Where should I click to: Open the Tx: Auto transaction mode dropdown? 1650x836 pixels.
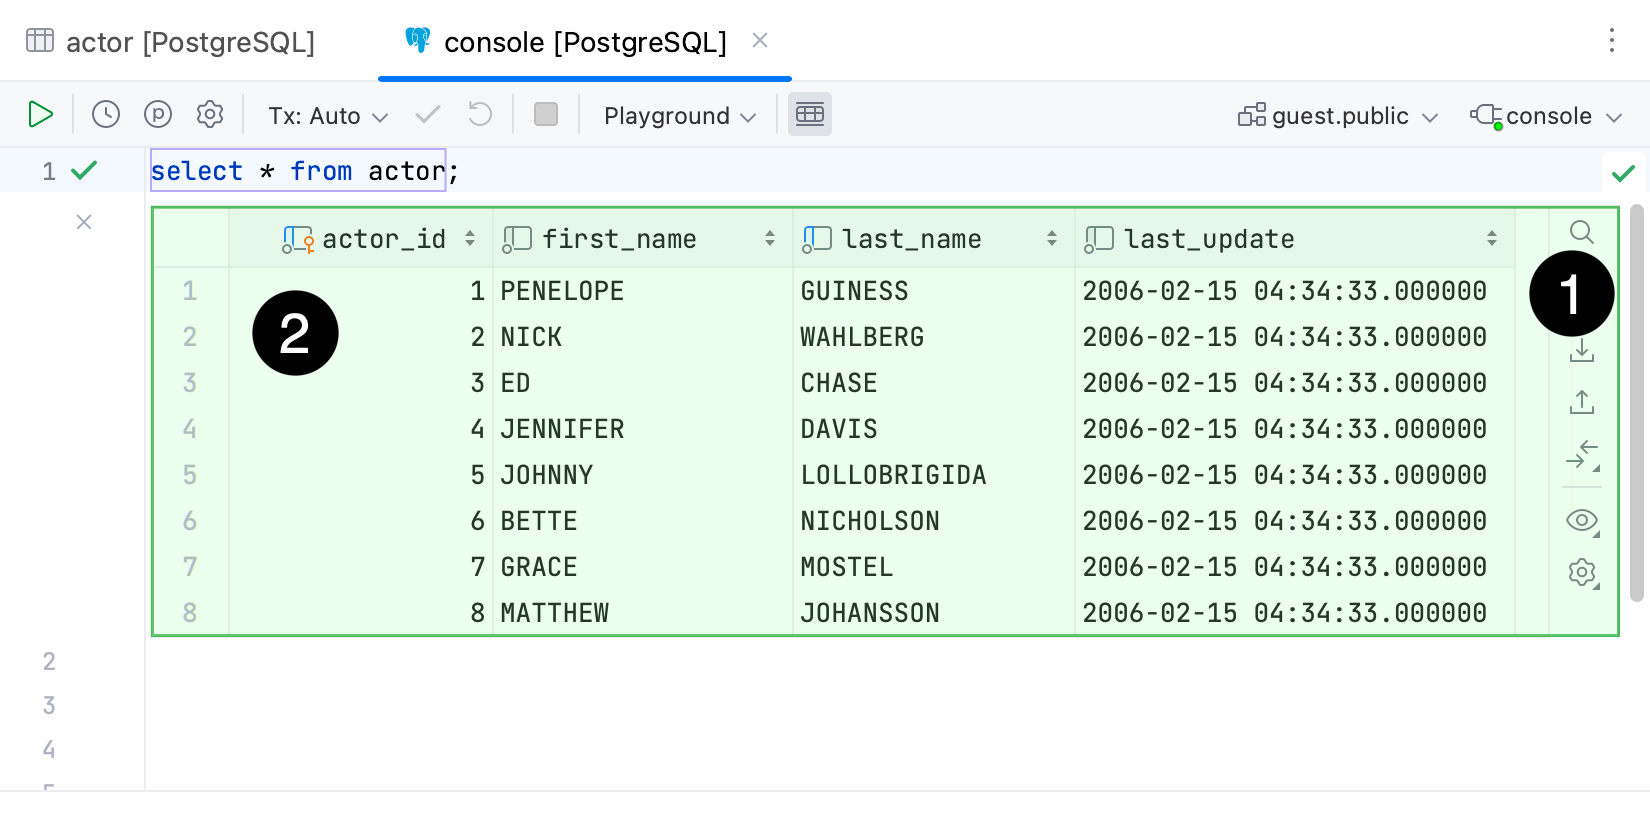tap(327, 116)
